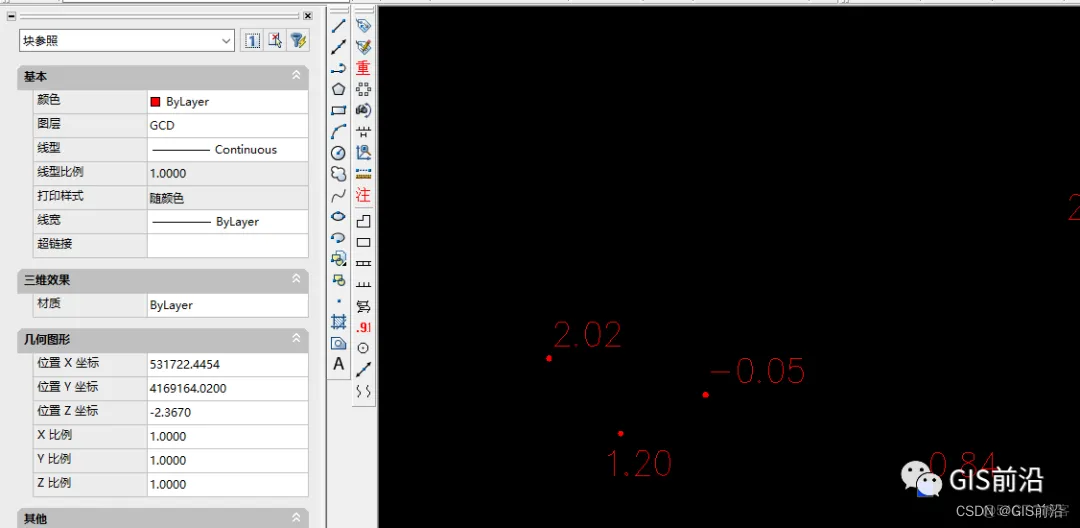Open the 块参照 object type dropdown
The width and height of the screenshot is (1080, 528).
127,41
